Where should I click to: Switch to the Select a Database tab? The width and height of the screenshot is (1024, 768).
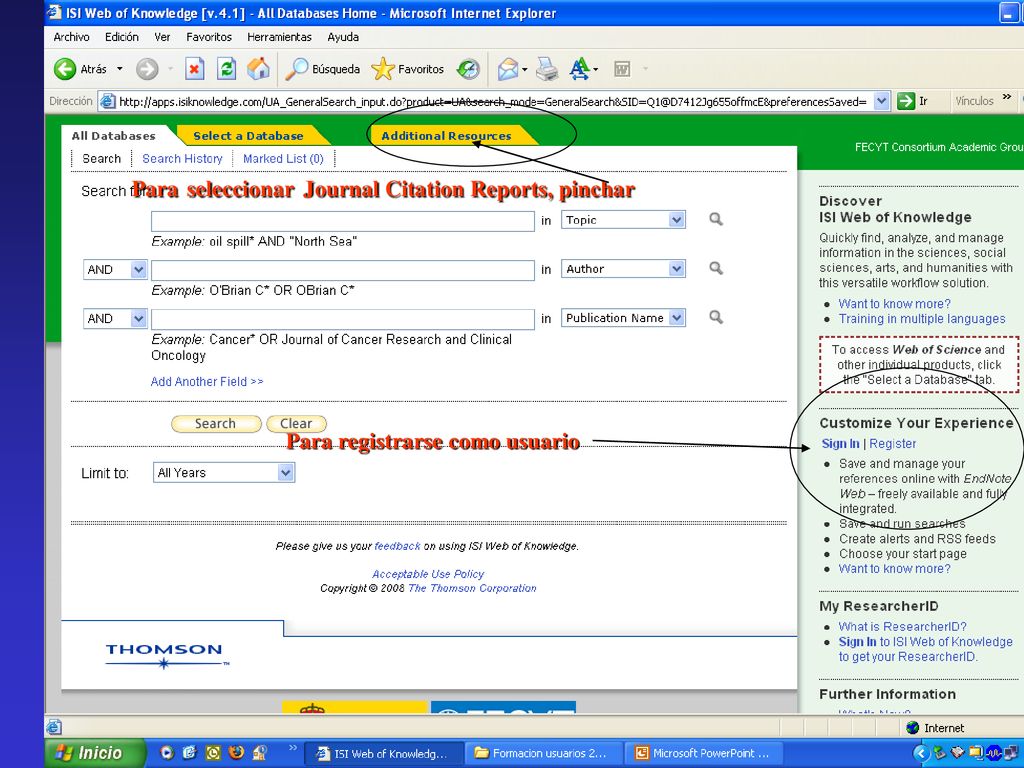click(248, 136)
